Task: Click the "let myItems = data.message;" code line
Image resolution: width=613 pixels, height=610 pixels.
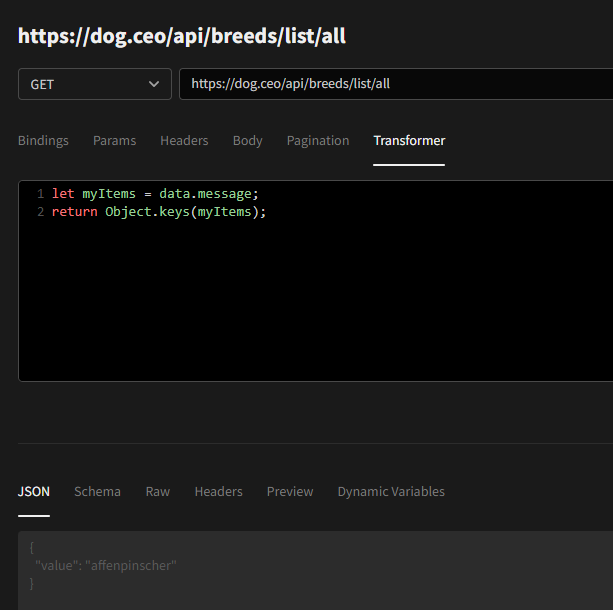Action: 155,194
